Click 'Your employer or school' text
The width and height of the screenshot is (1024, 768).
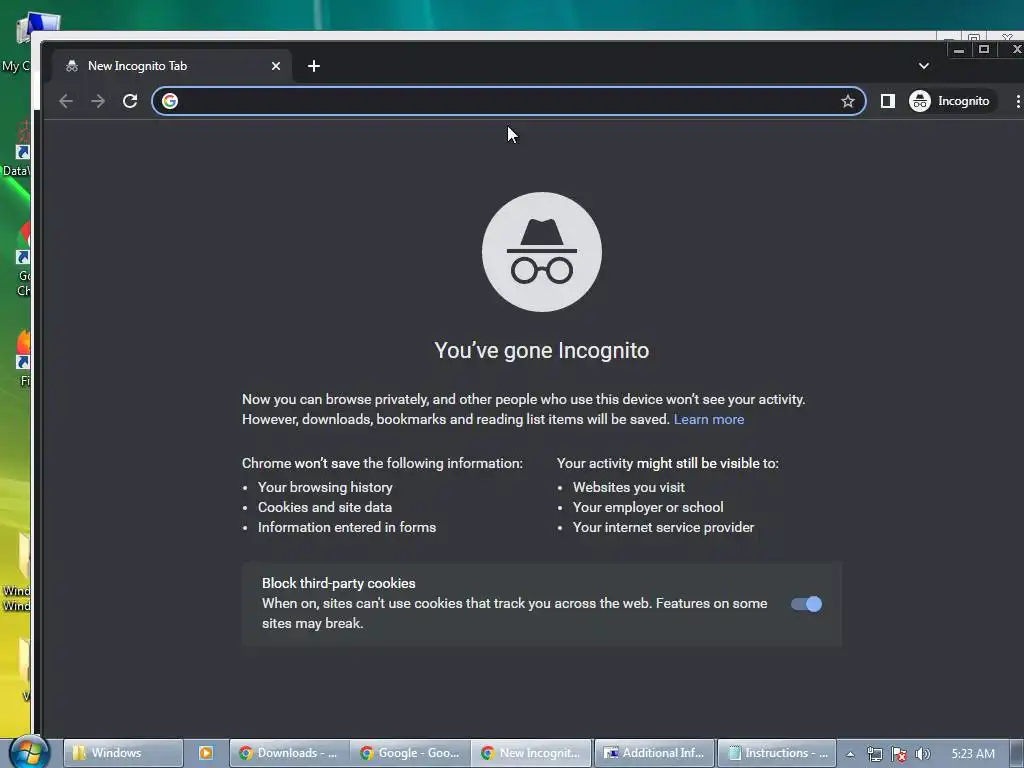point(648,507)
